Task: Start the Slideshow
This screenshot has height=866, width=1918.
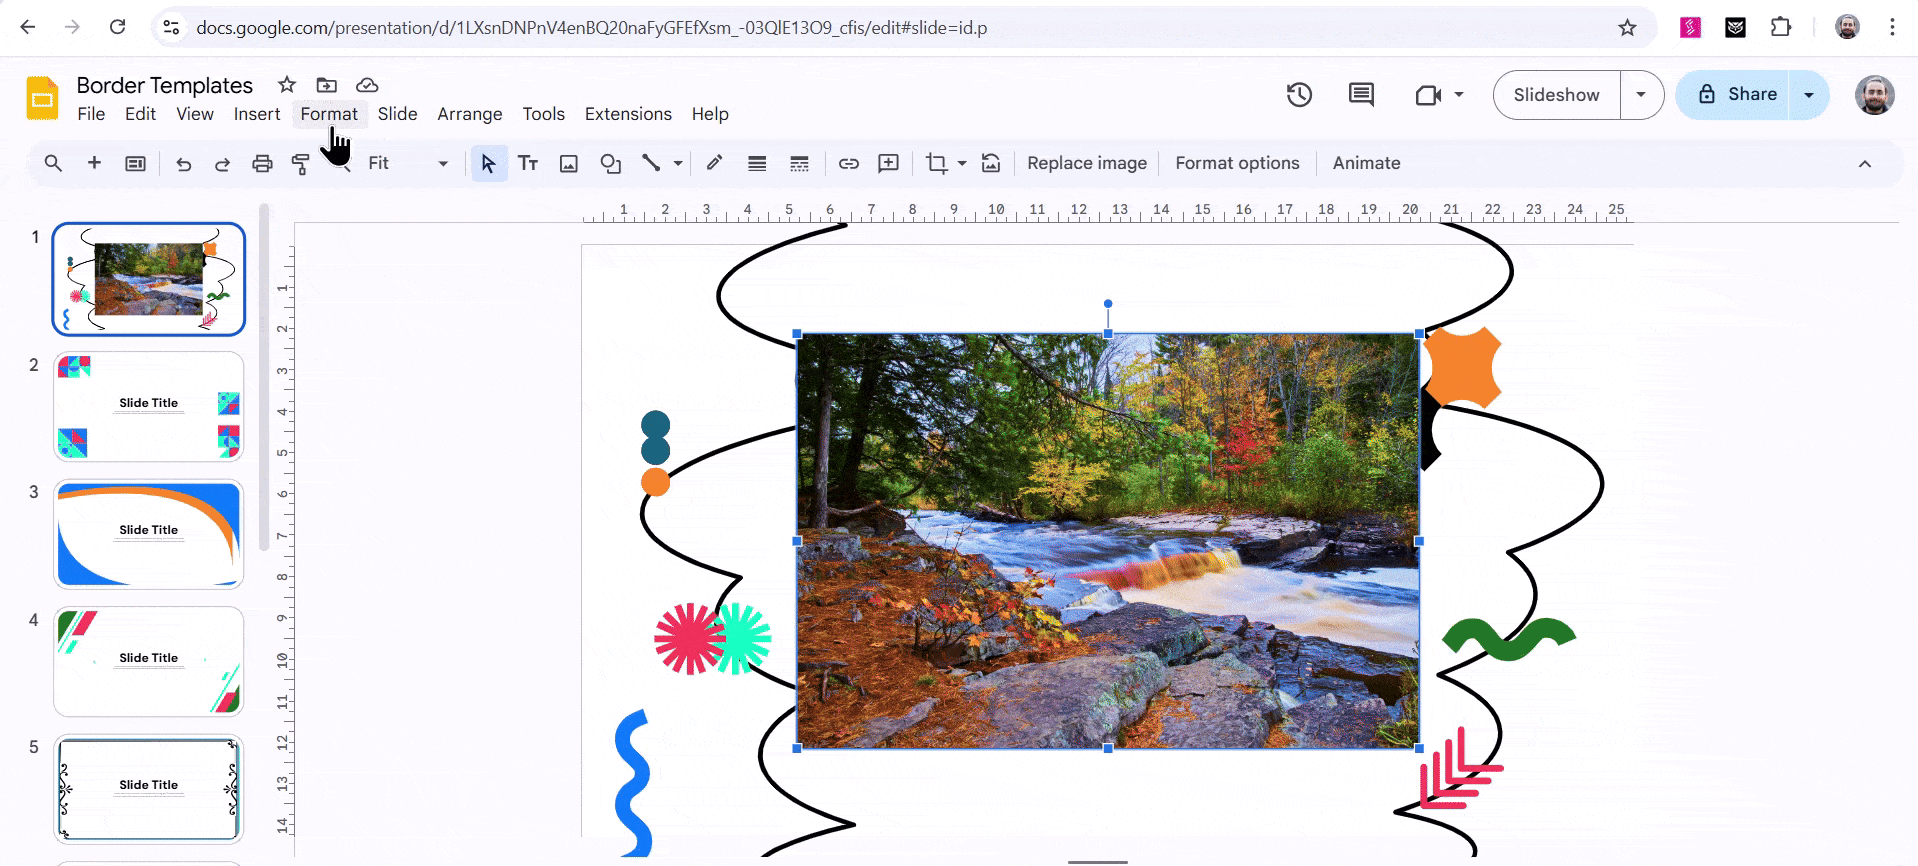Action: pyautogui.click(x=1556, y=95)
